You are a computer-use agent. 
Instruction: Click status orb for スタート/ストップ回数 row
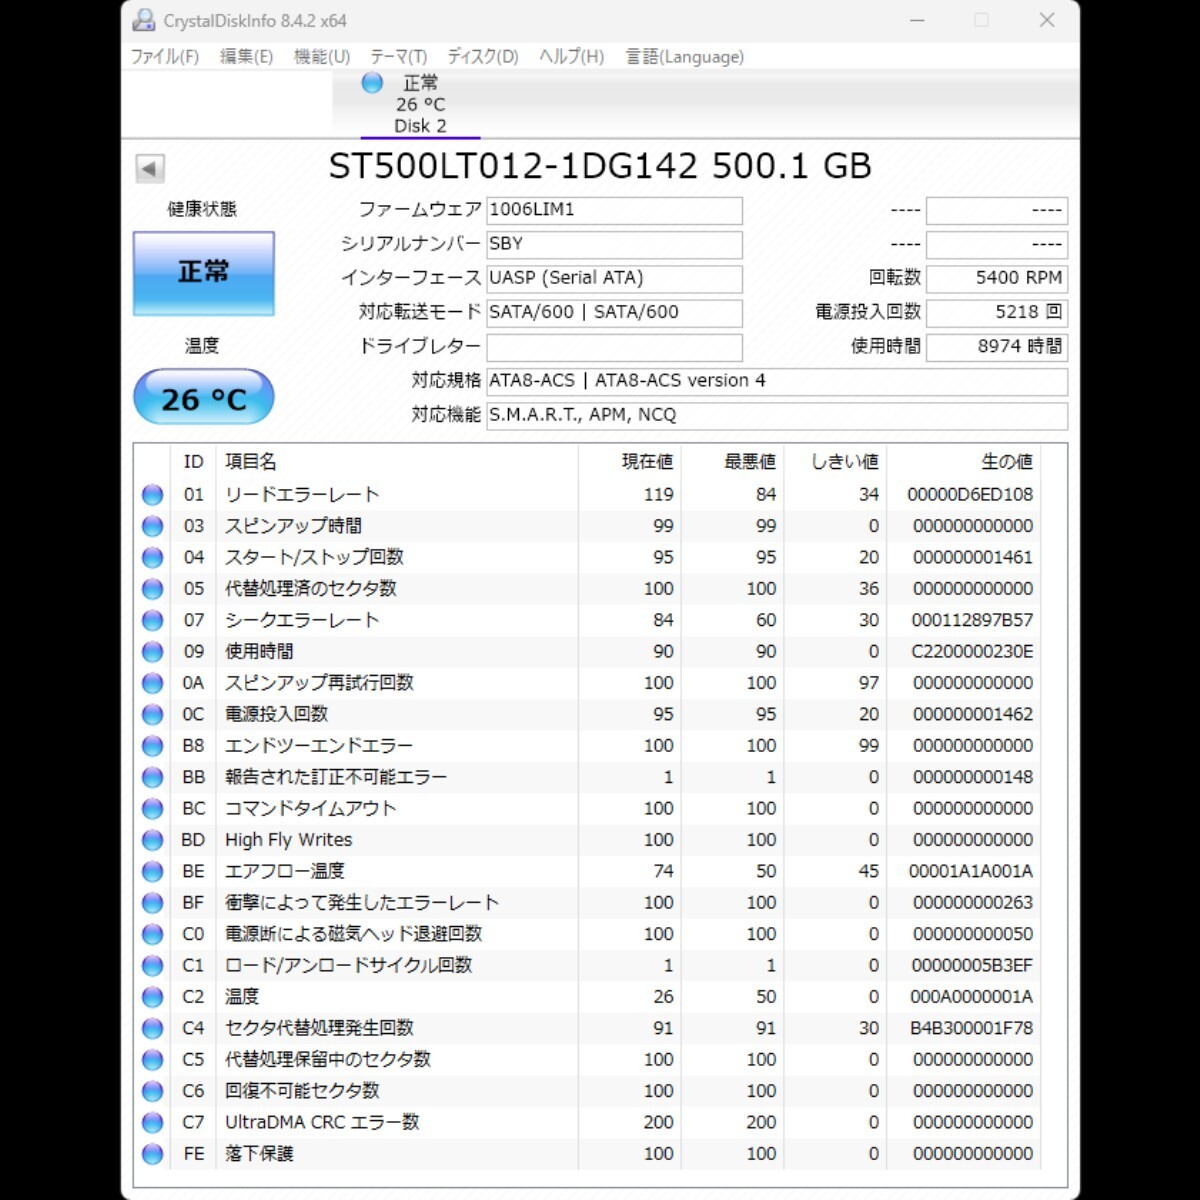tap(152, 557)
